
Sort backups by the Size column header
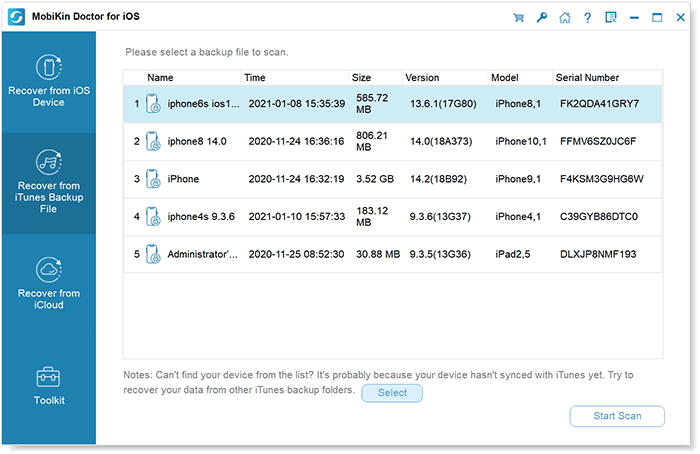361,77
